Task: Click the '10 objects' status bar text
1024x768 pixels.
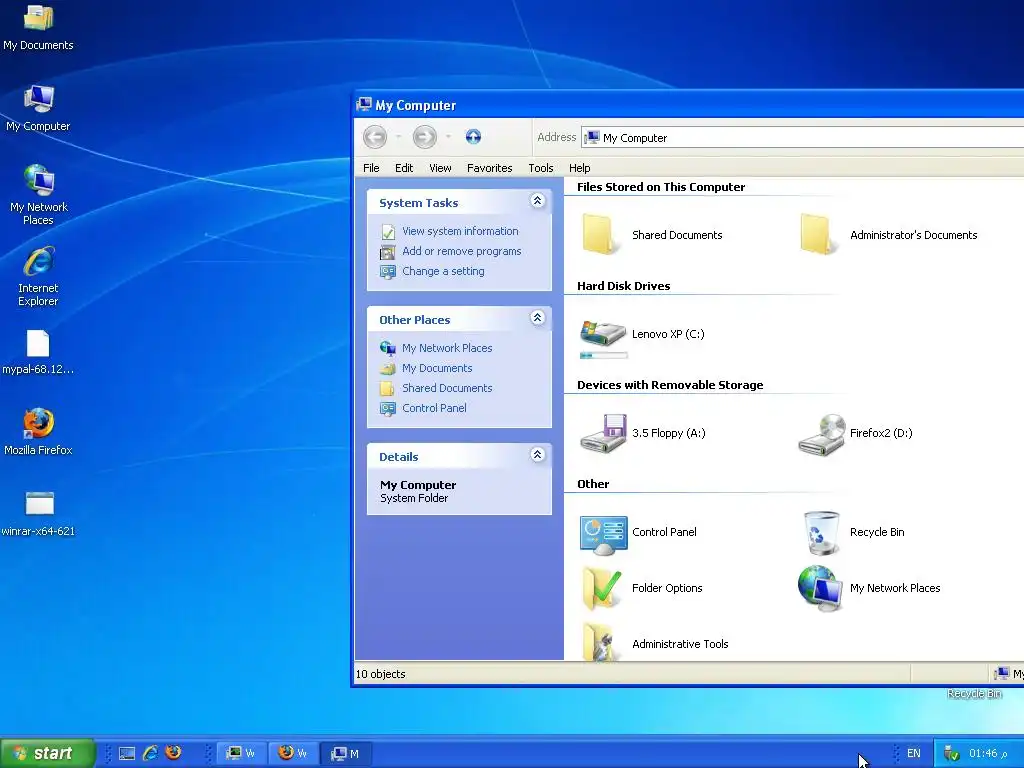Action: coord(380,674)
